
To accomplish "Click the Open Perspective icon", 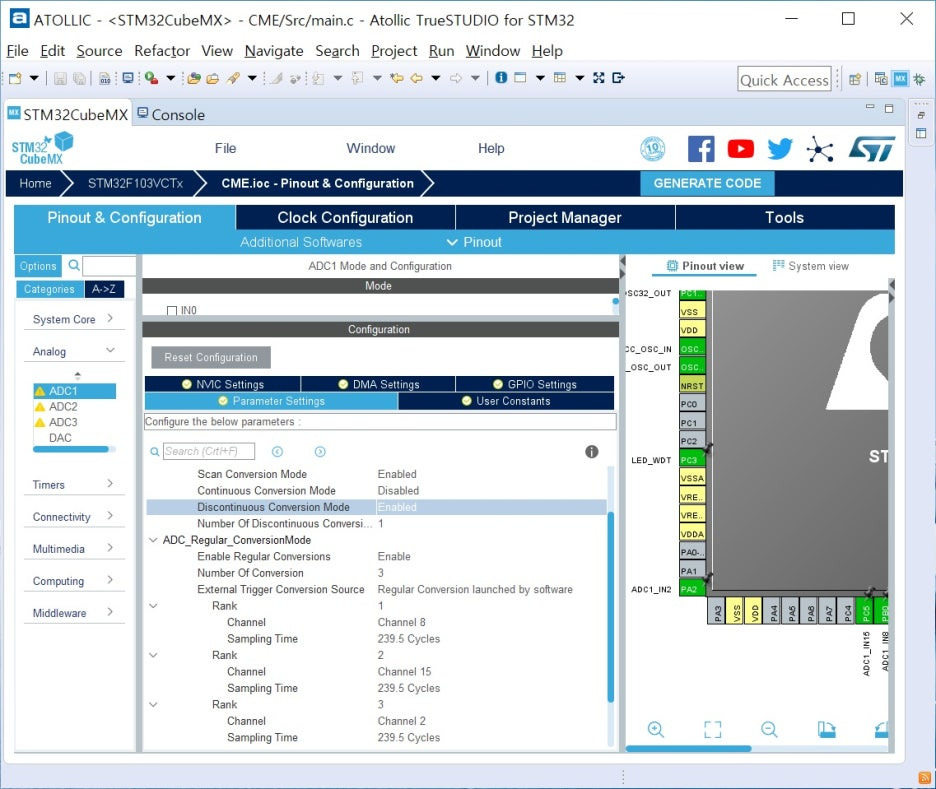I will pos(855,79).
